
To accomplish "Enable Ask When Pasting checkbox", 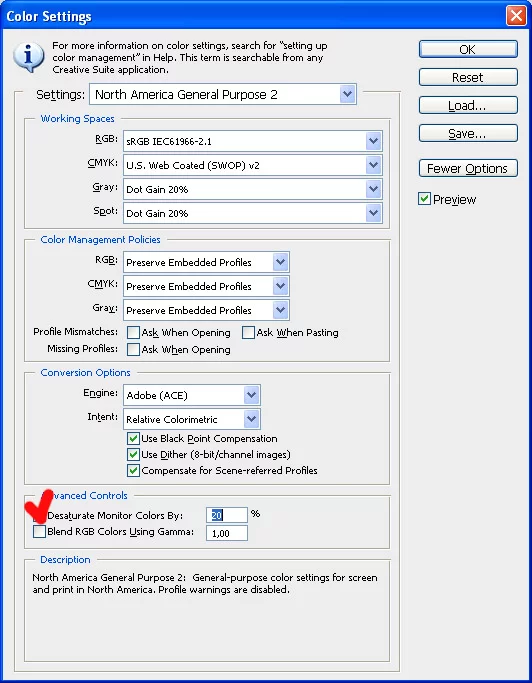I will pos(248,333).
